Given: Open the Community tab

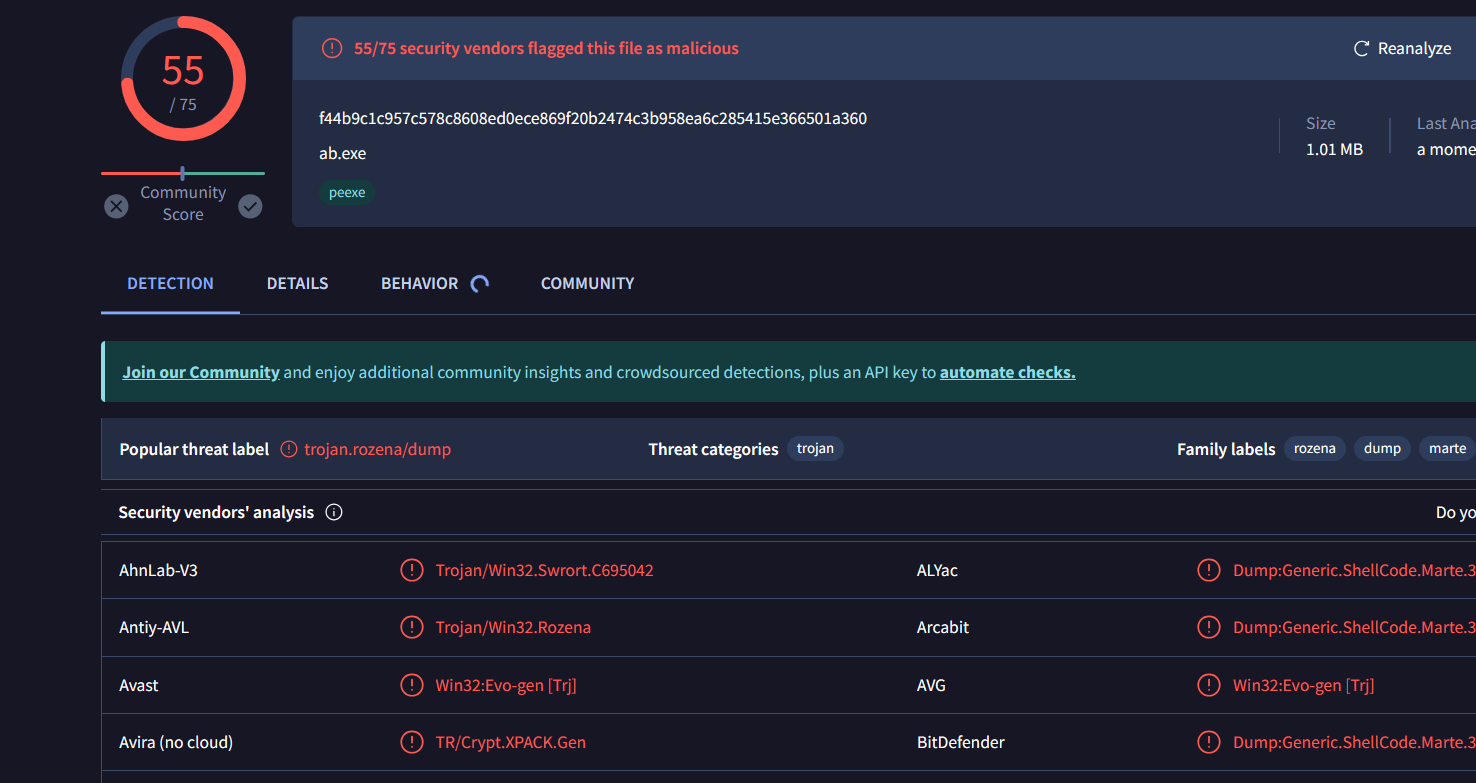Looking at the screenshot, I should tap(587, 283).
